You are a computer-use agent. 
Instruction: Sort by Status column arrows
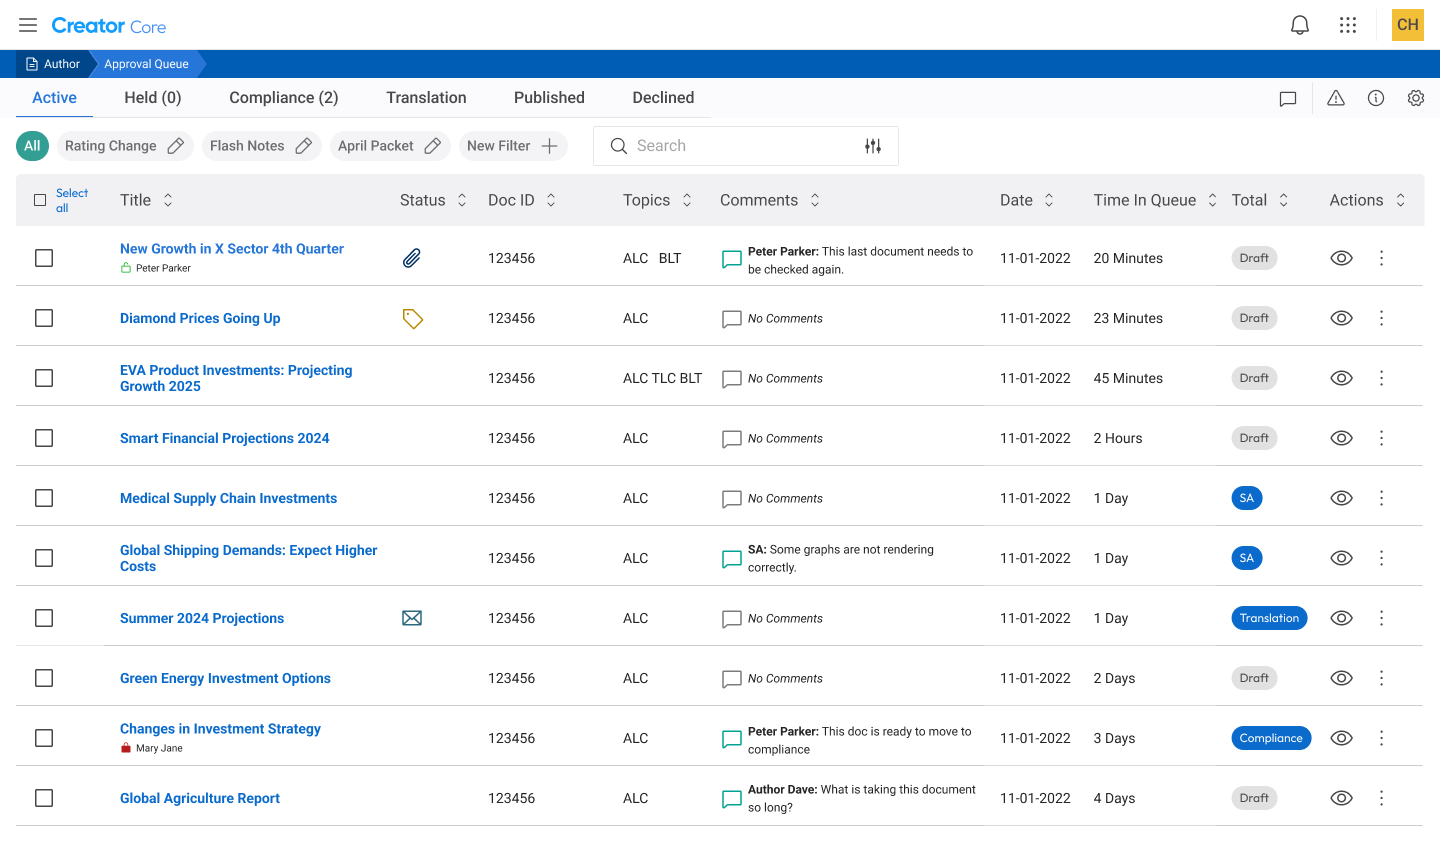[462, 200]
